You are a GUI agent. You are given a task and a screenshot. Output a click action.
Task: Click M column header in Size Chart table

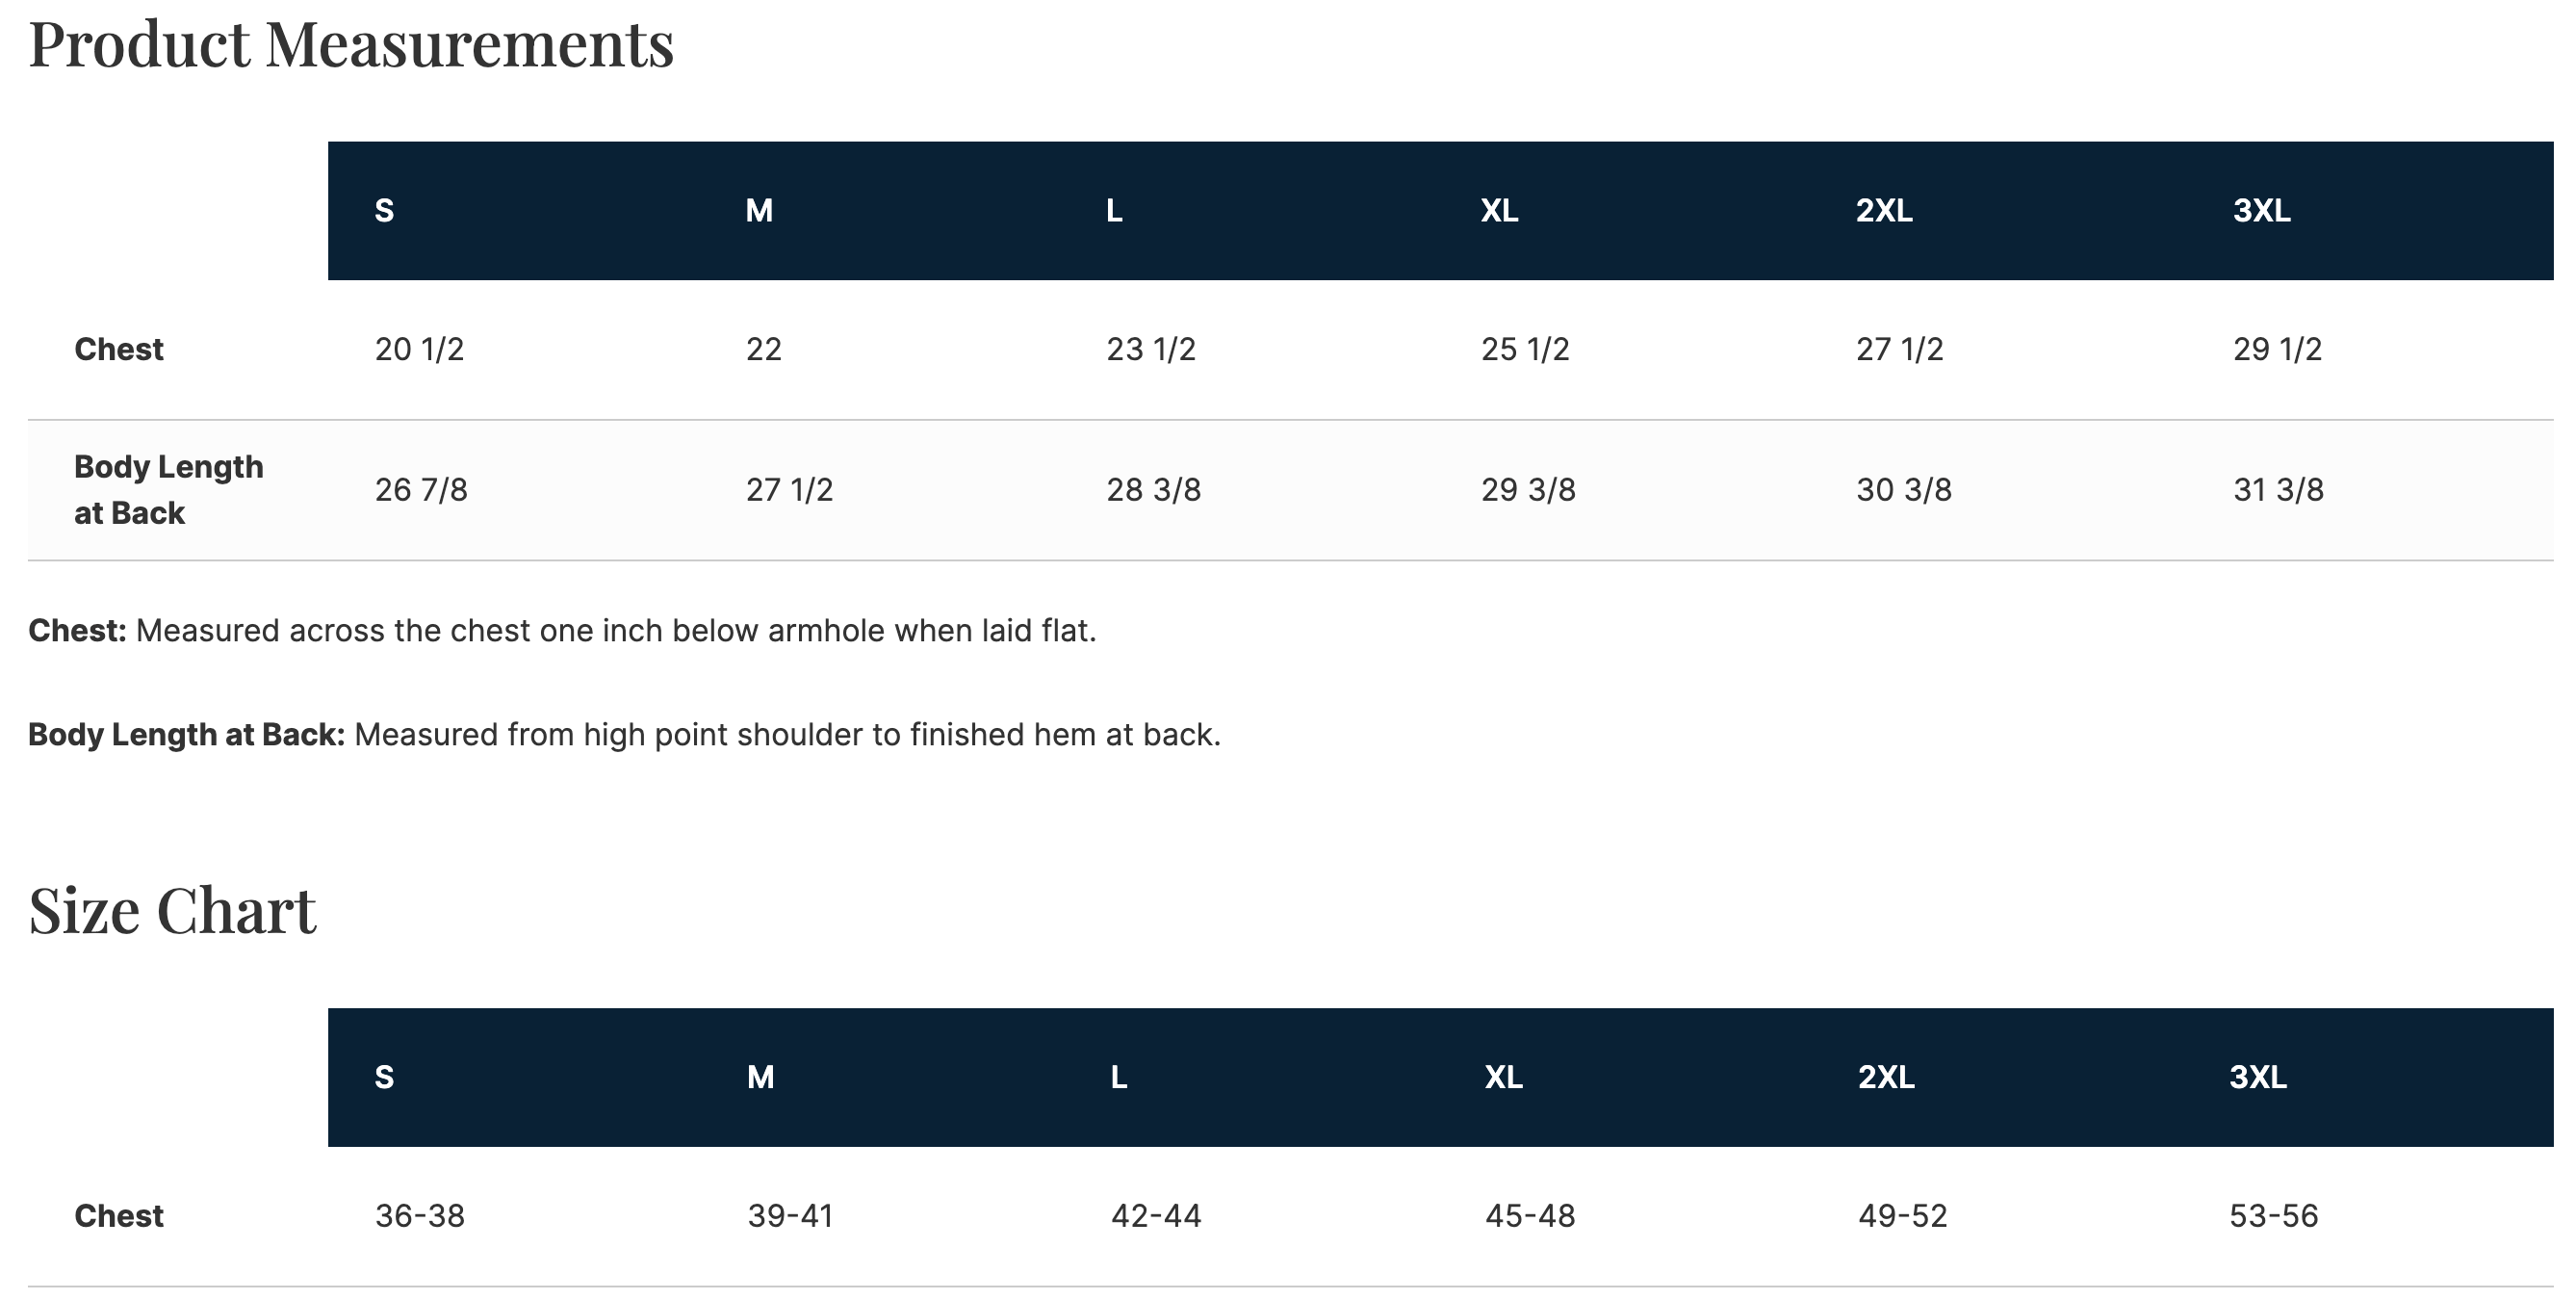click(x=760, y=1077)
